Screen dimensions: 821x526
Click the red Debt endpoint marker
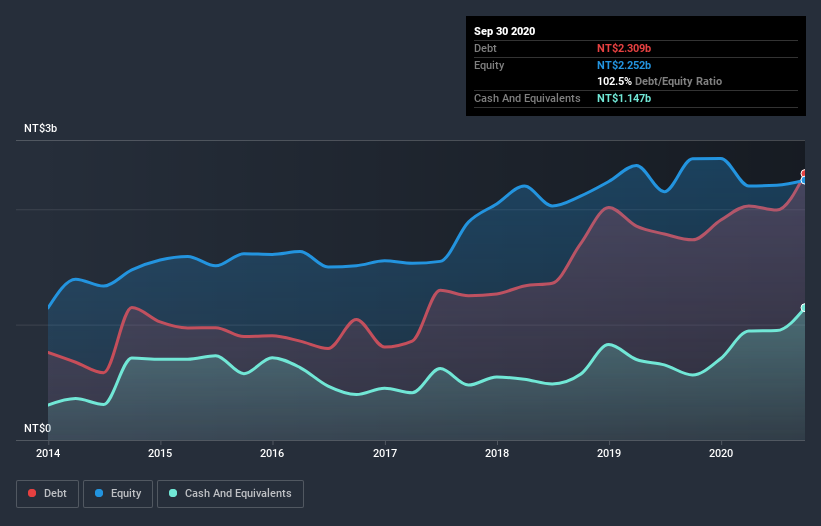click(x=804, y=173)
